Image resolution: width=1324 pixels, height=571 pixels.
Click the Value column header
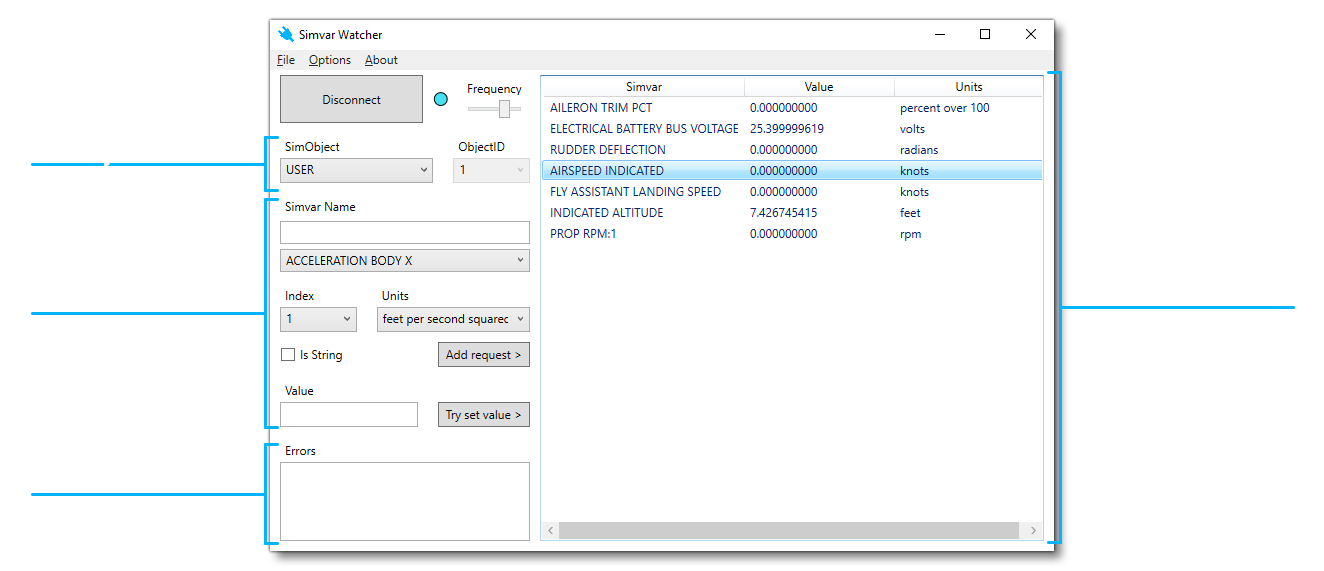click(818, 87)
